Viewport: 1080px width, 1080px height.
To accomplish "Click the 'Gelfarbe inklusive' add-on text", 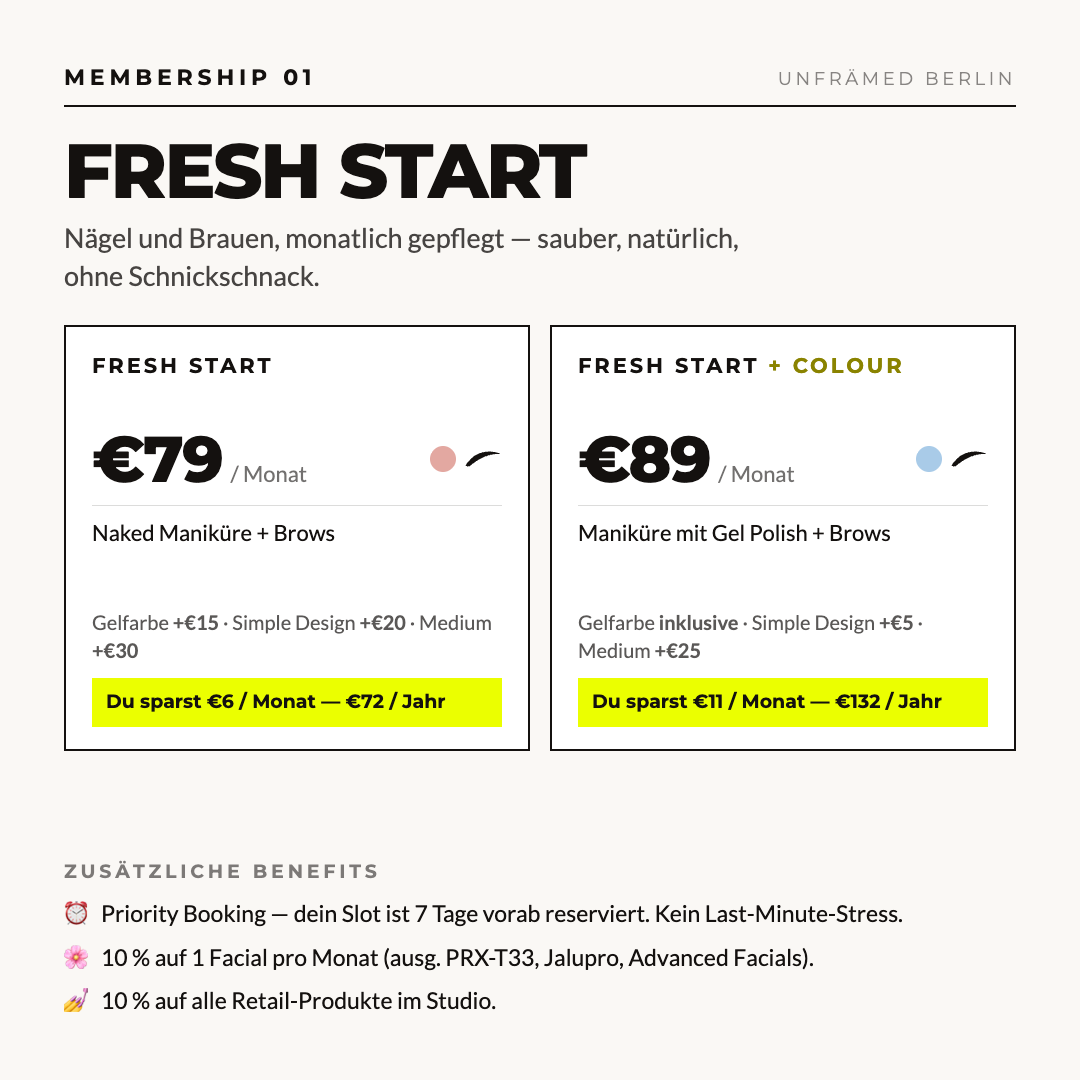I will 658,623.
